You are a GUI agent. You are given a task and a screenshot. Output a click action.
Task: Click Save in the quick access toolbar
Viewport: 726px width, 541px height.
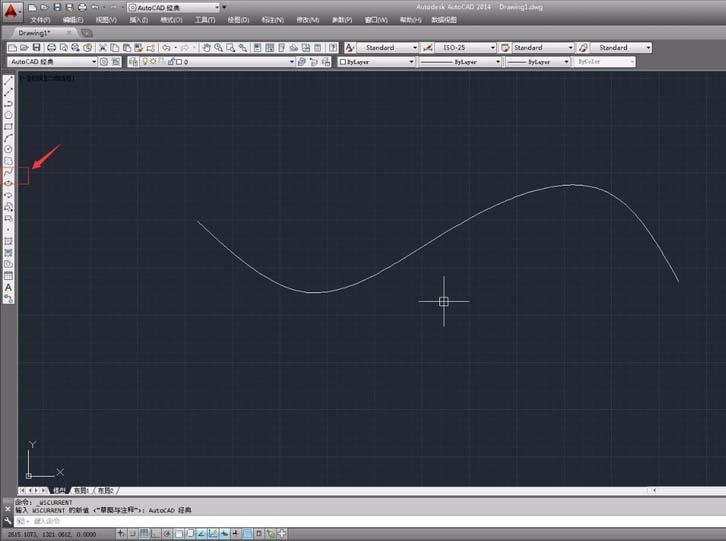click(57, 7)
